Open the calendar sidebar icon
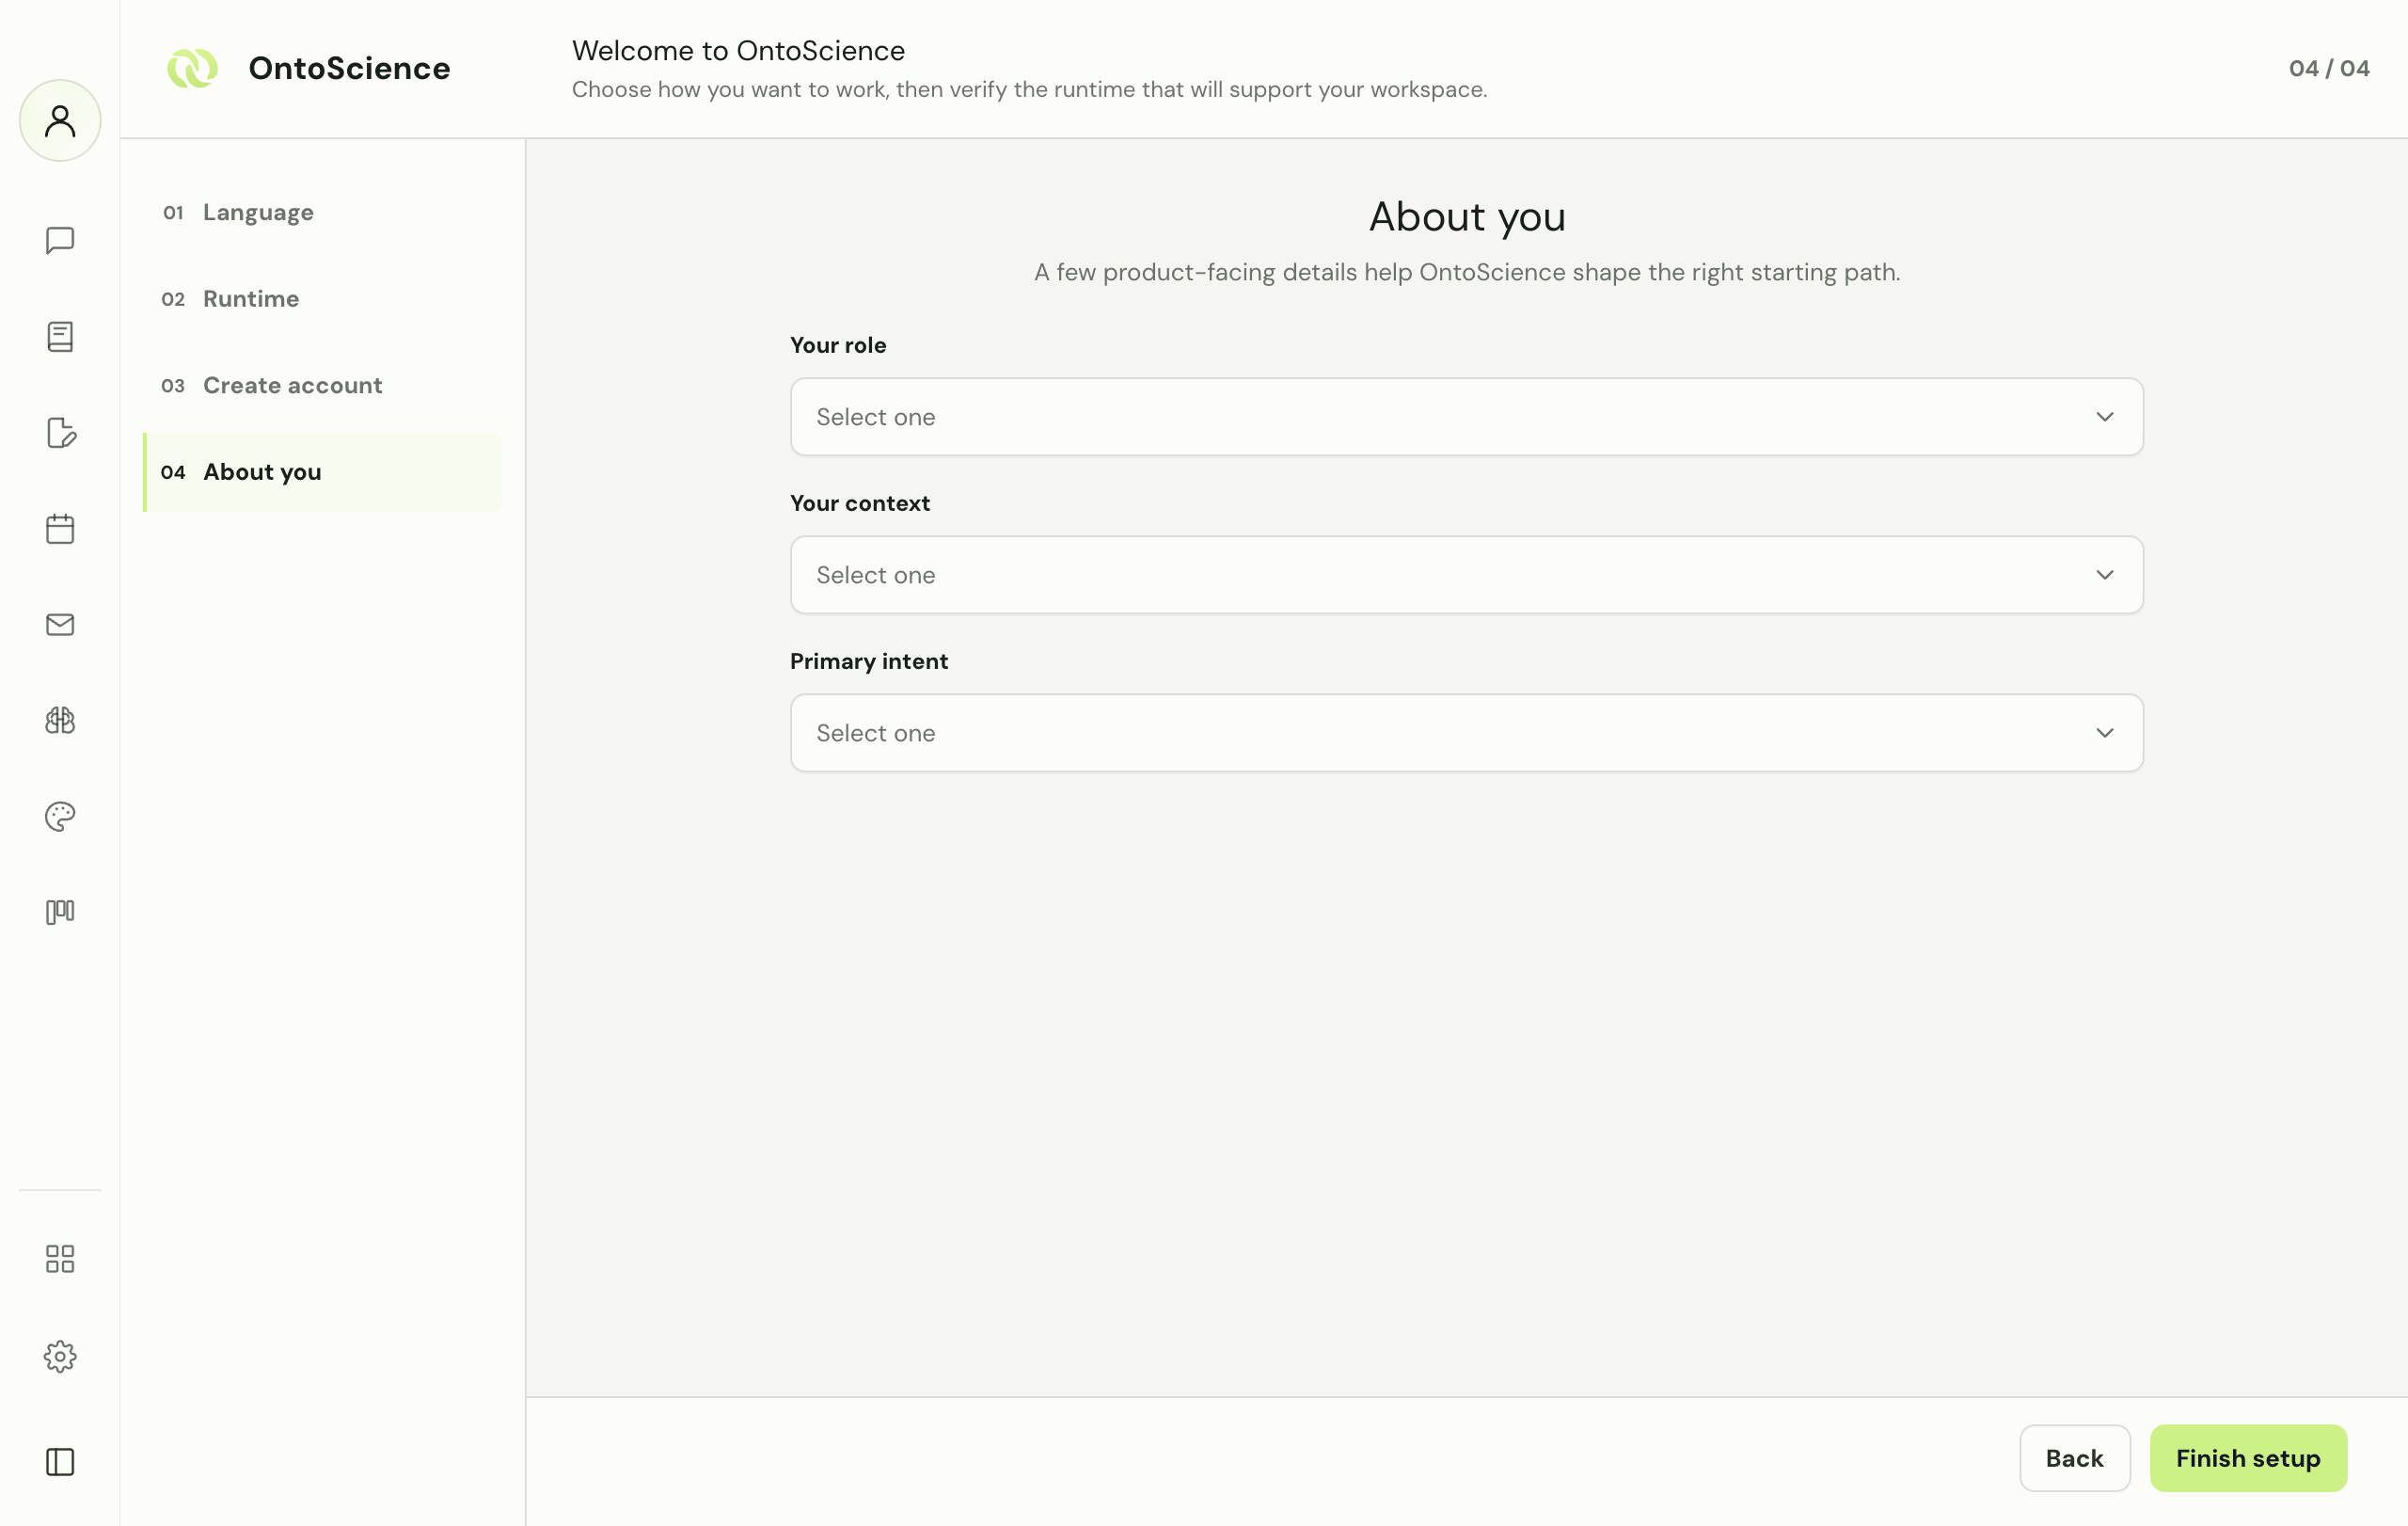The width and height of the screenshot is (2408, 1526). pos(60,528)
